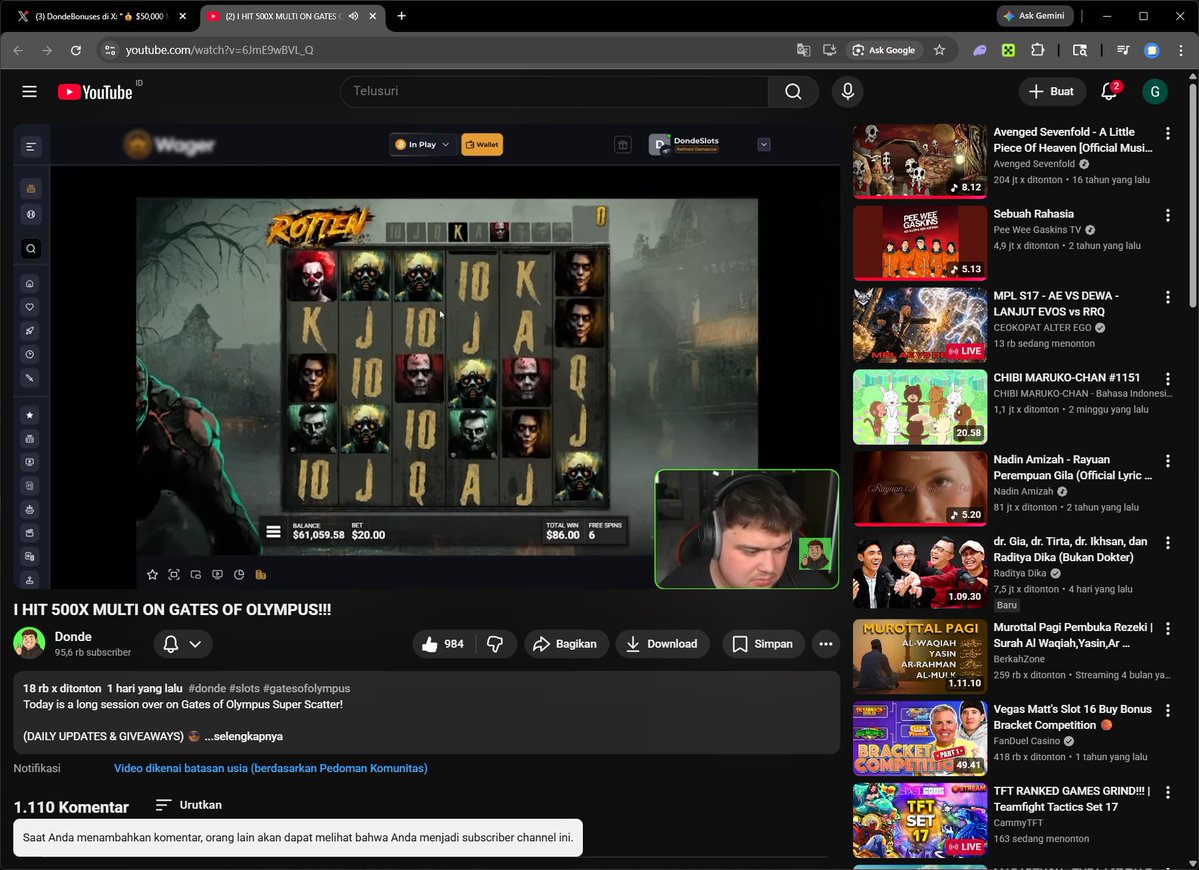1199x870 pixels.
Task: Open options for Vegas Matt's Slot video
Action: 1168,710
